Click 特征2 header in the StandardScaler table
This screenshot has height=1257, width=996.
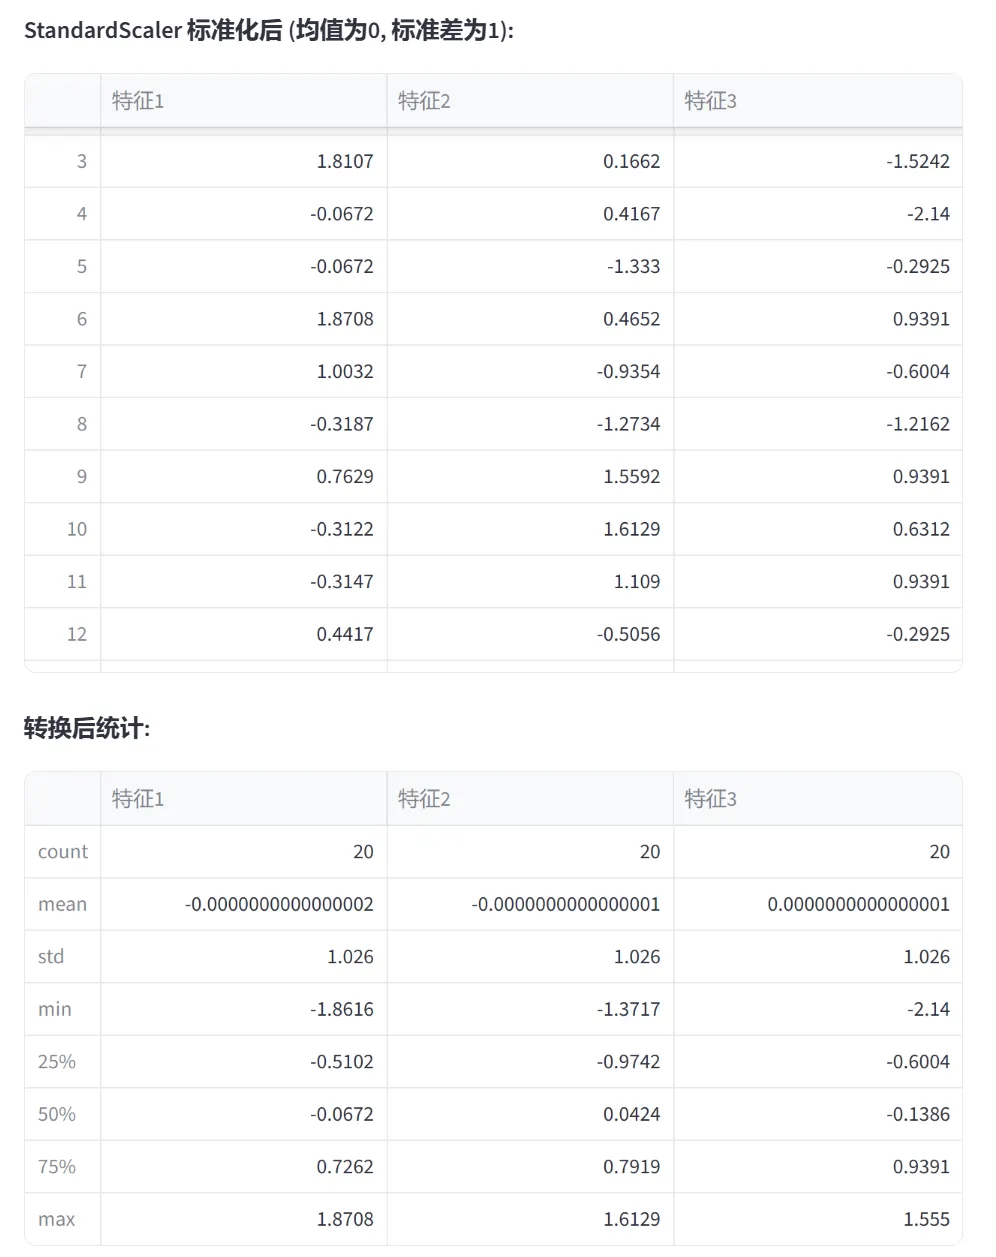pos(424,101)
